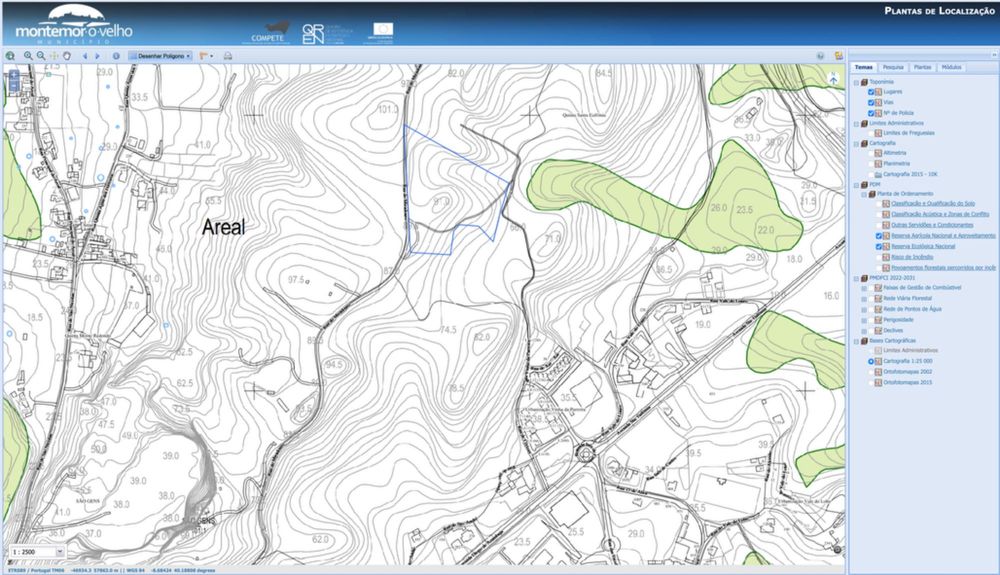Click the Cartografia 2015 - 10K layer icon

pos(878,175)
